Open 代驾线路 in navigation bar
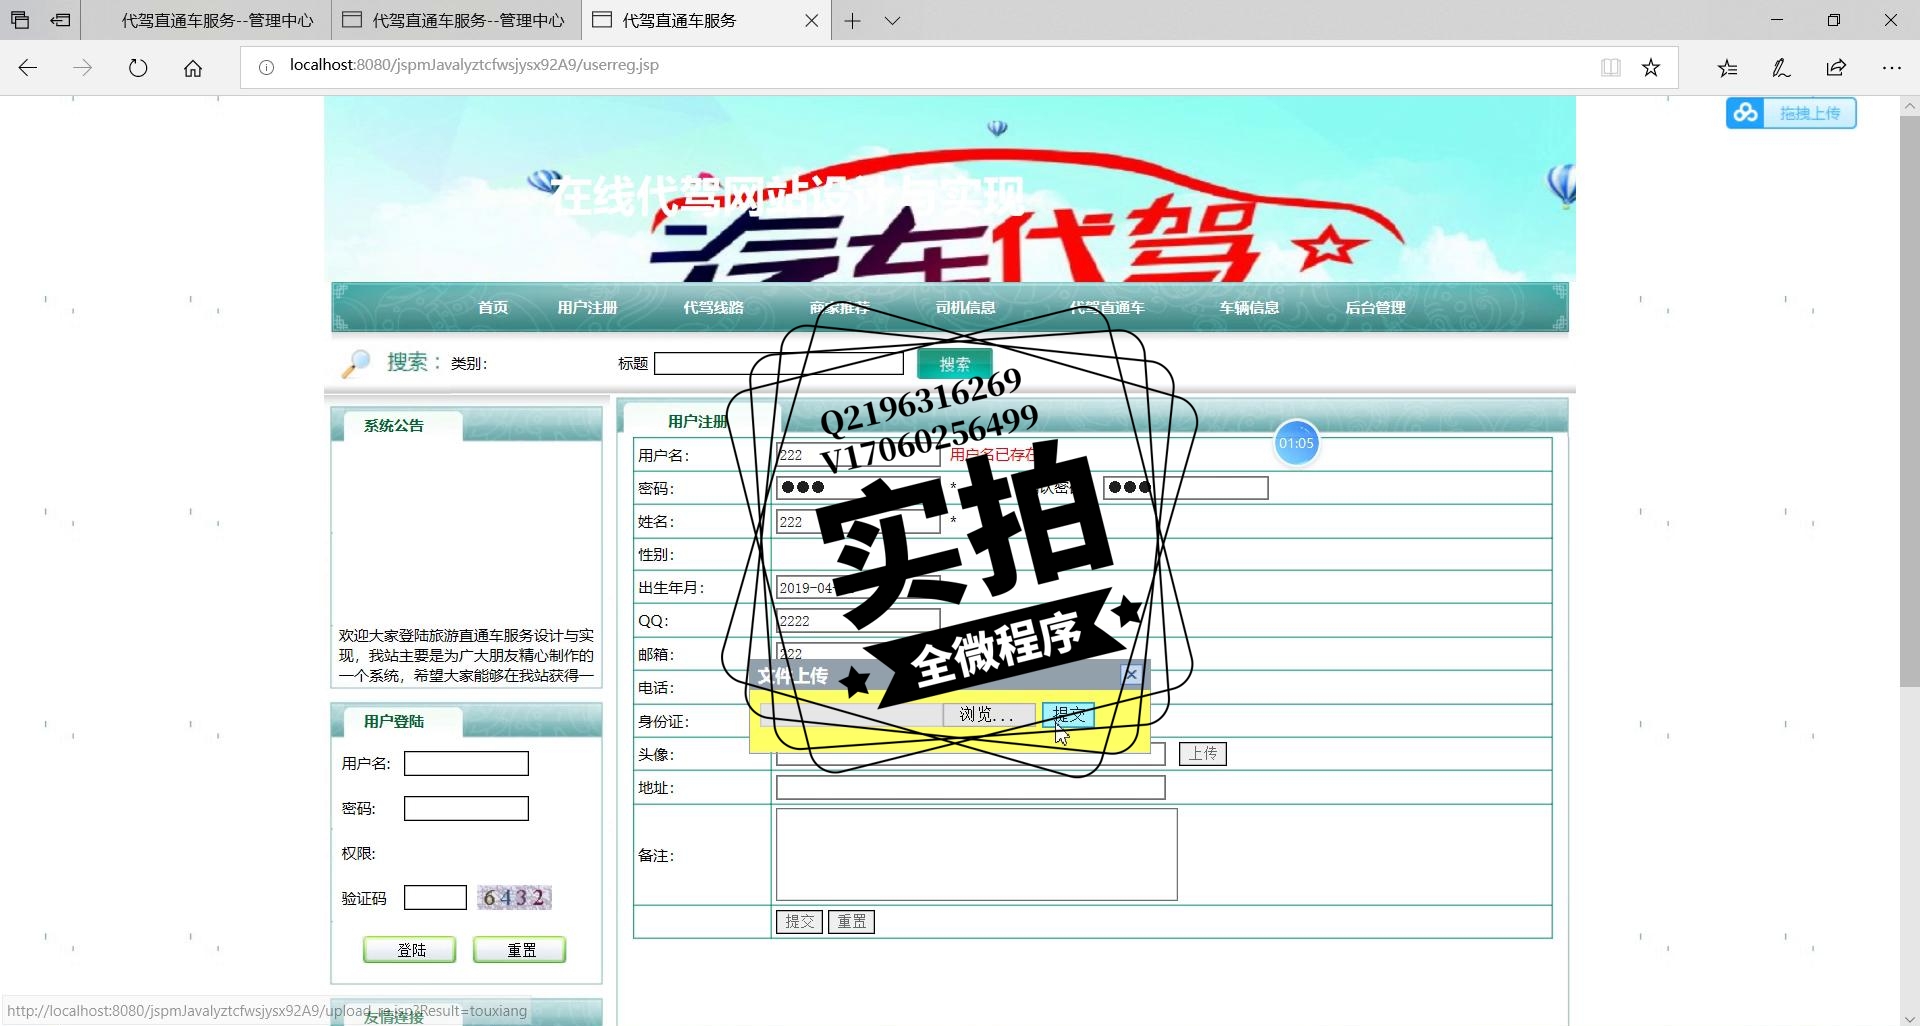Screen dimensions: 1920x1026 click(714, 308)
